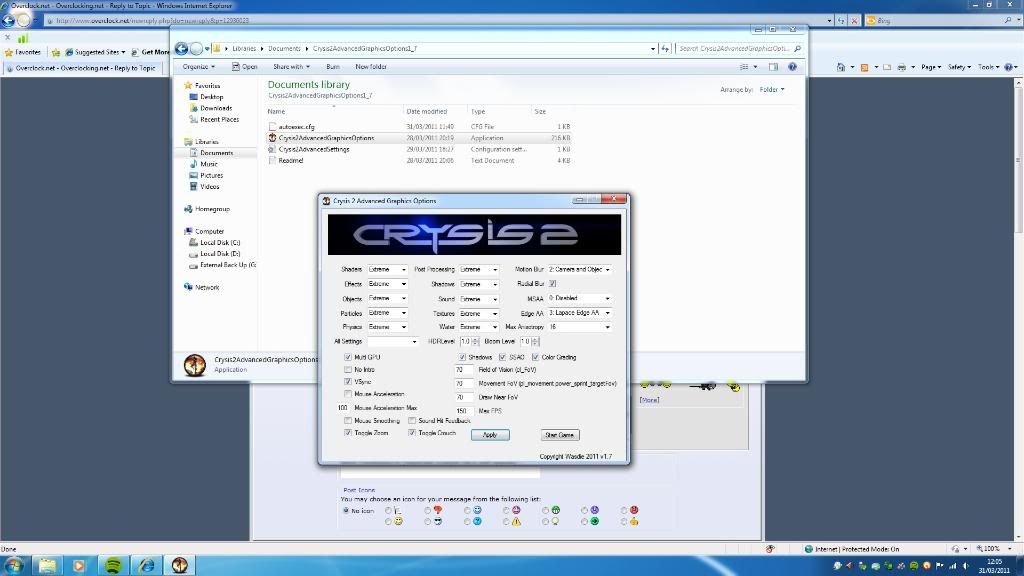Toggle the VSync checkbox
The image size is (1024, 576).
(347, 381)
